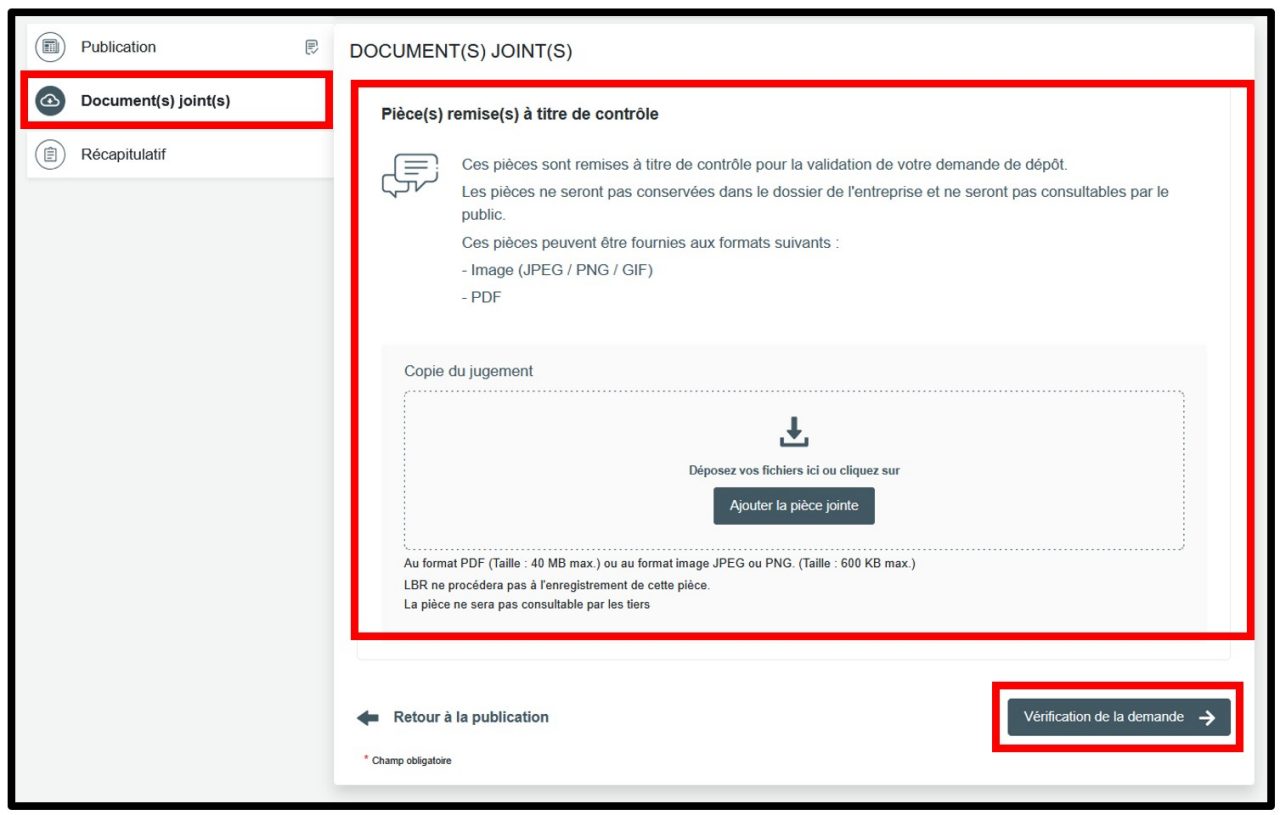Click the Pièce(s) remise(s) à titre de contrôle heading
Screen dimensions: 1280x815
point(519,114)
